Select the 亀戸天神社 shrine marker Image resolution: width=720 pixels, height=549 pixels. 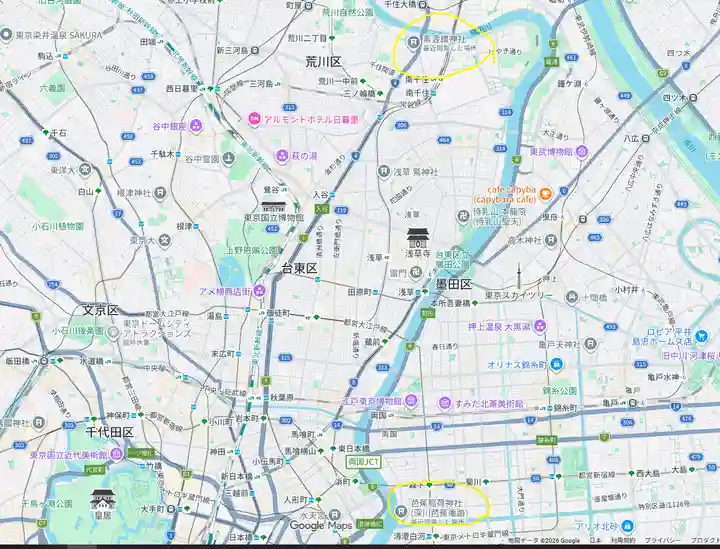591,344
